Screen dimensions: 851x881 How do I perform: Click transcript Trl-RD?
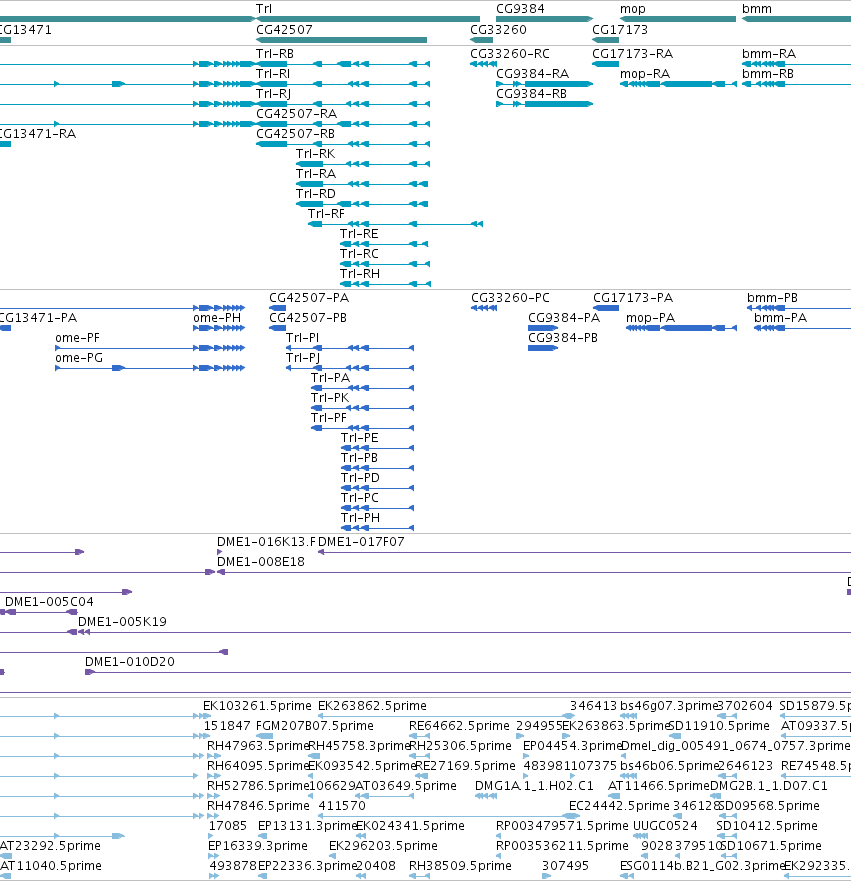tap(316, 194)
